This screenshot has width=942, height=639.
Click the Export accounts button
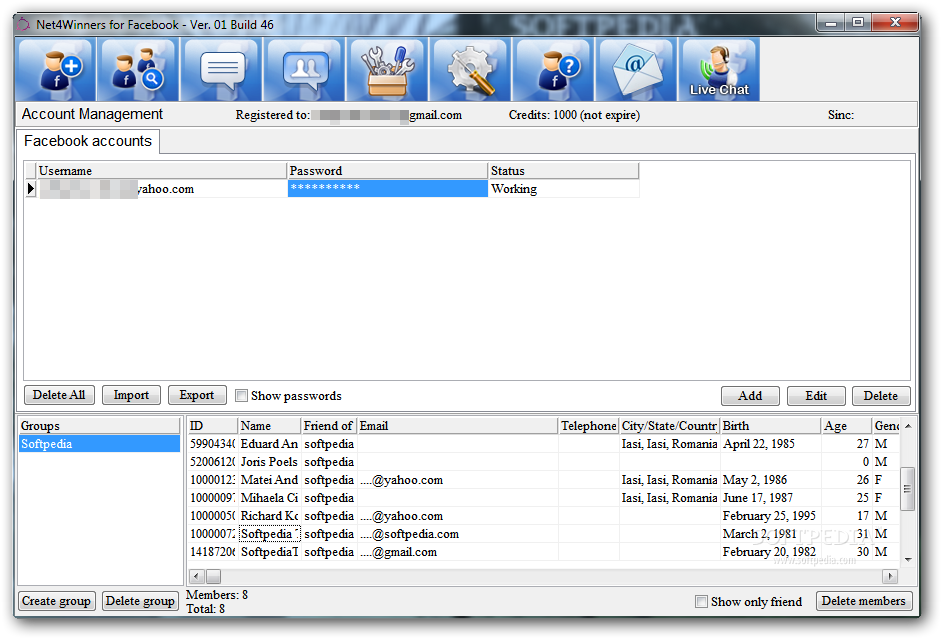[x=196, y=395]
